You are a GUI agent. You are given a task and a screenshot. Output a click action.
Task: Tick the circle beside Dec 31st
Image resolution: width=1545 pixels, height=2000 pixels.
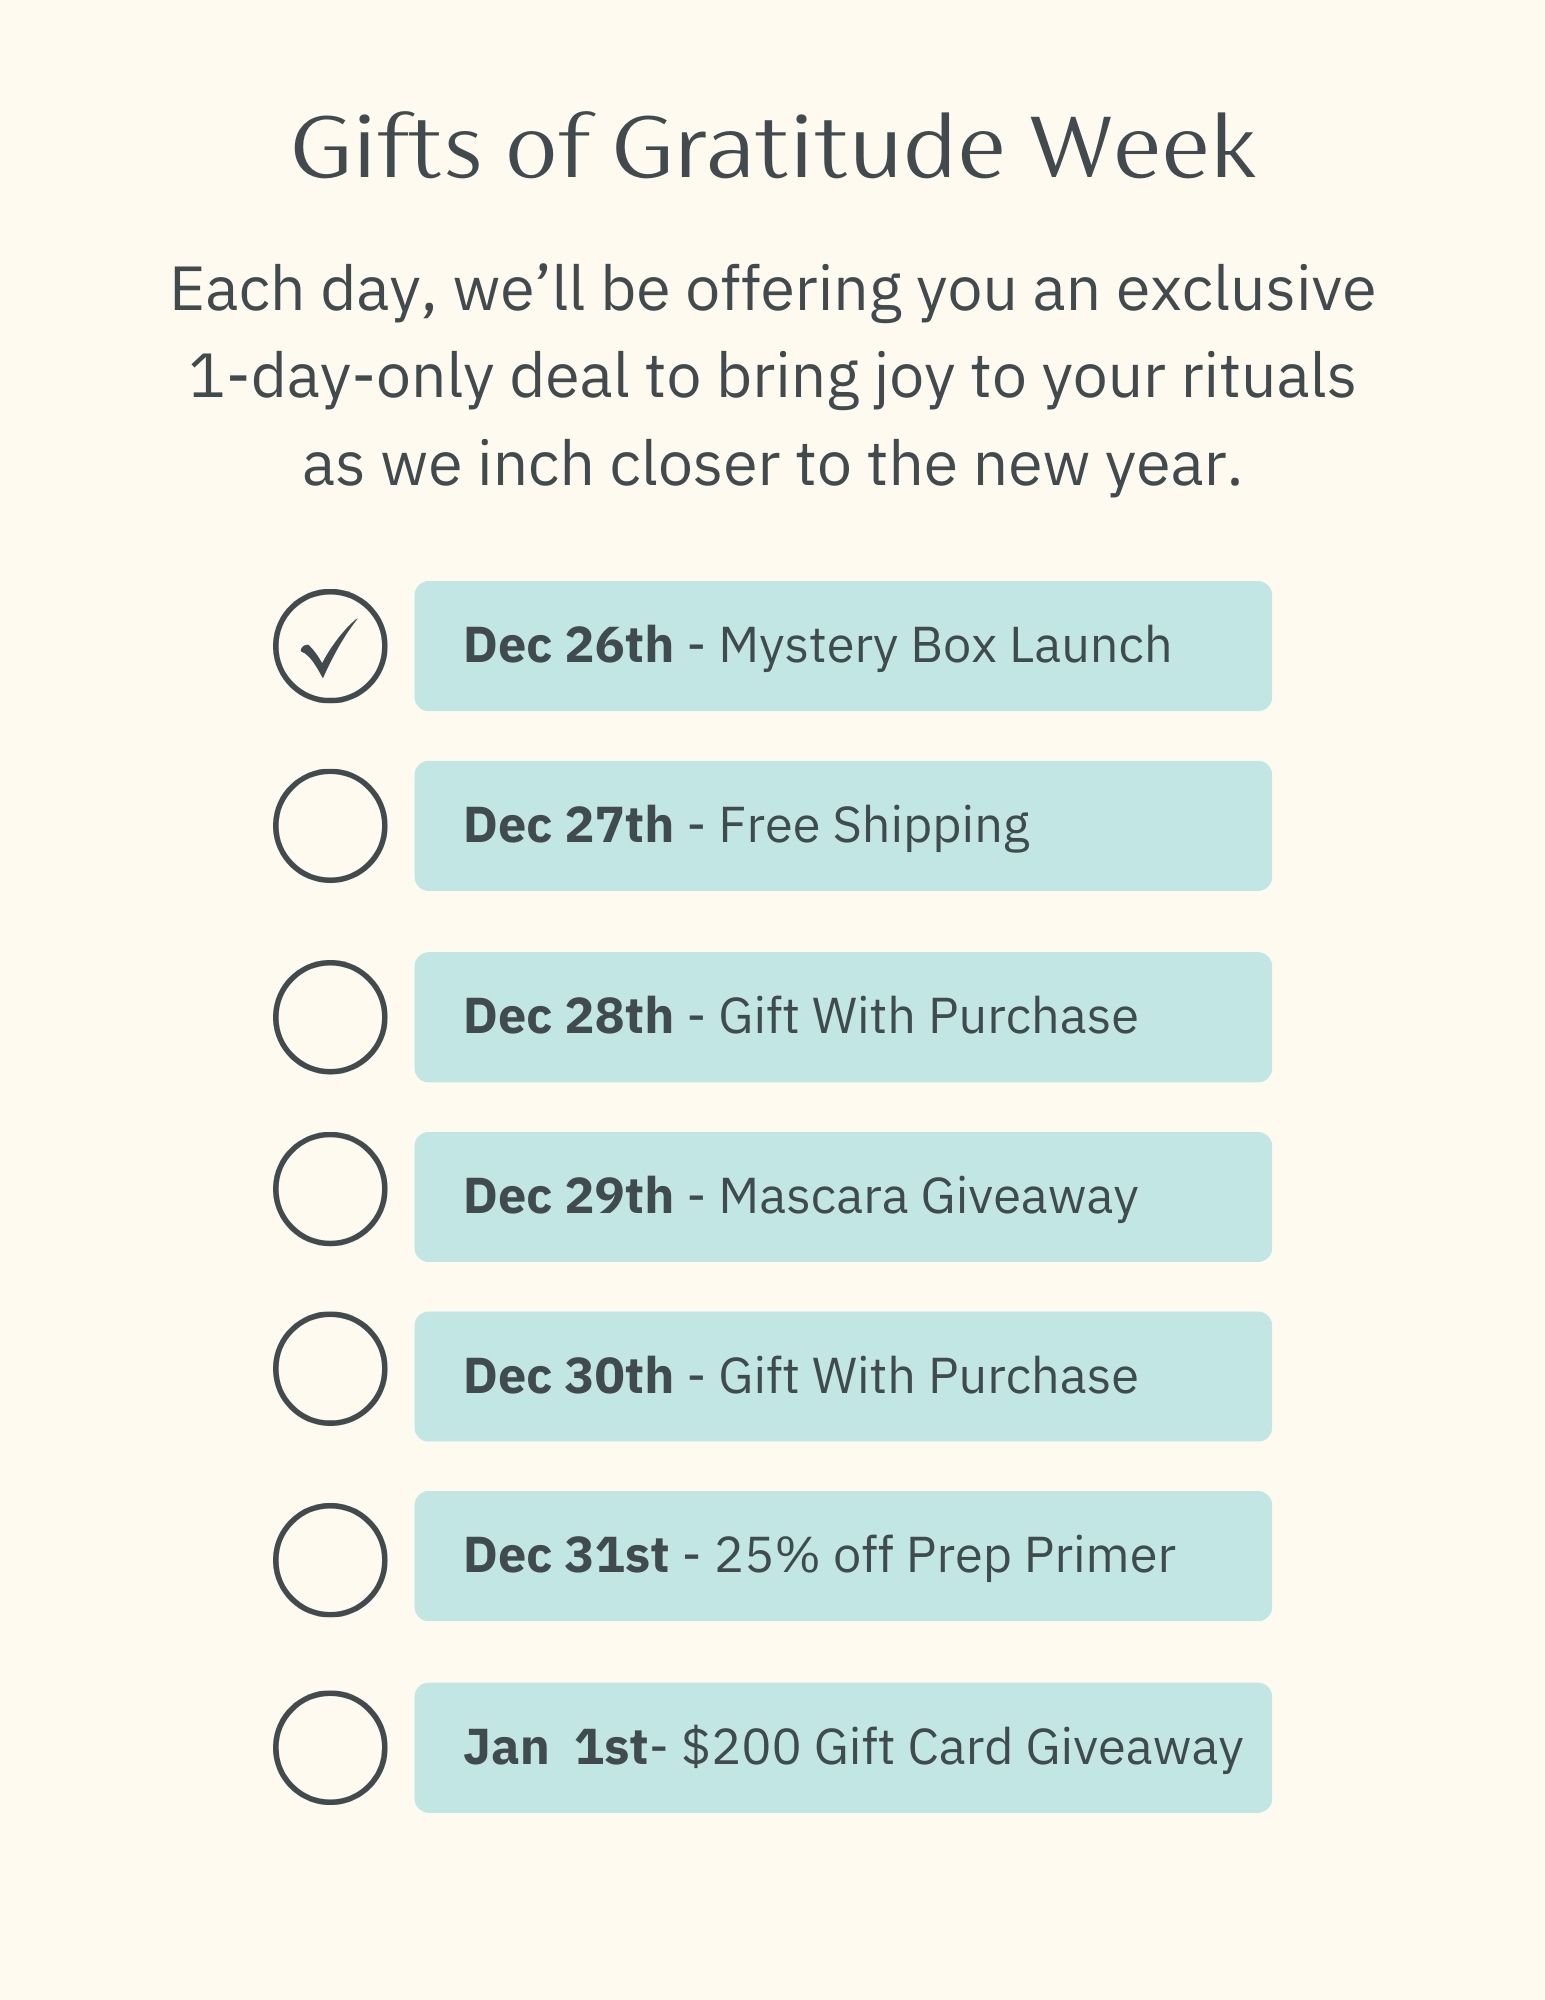(x=330, y=1560)
